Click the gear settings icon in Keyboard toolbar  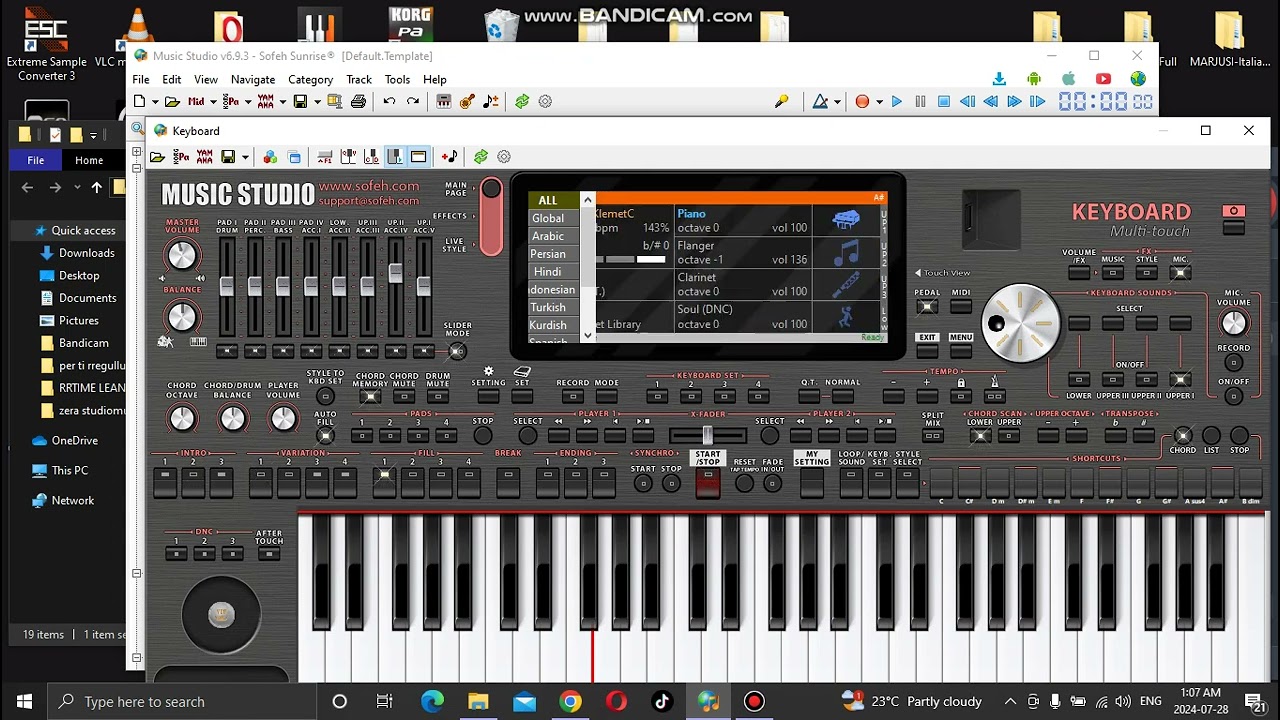504,157
